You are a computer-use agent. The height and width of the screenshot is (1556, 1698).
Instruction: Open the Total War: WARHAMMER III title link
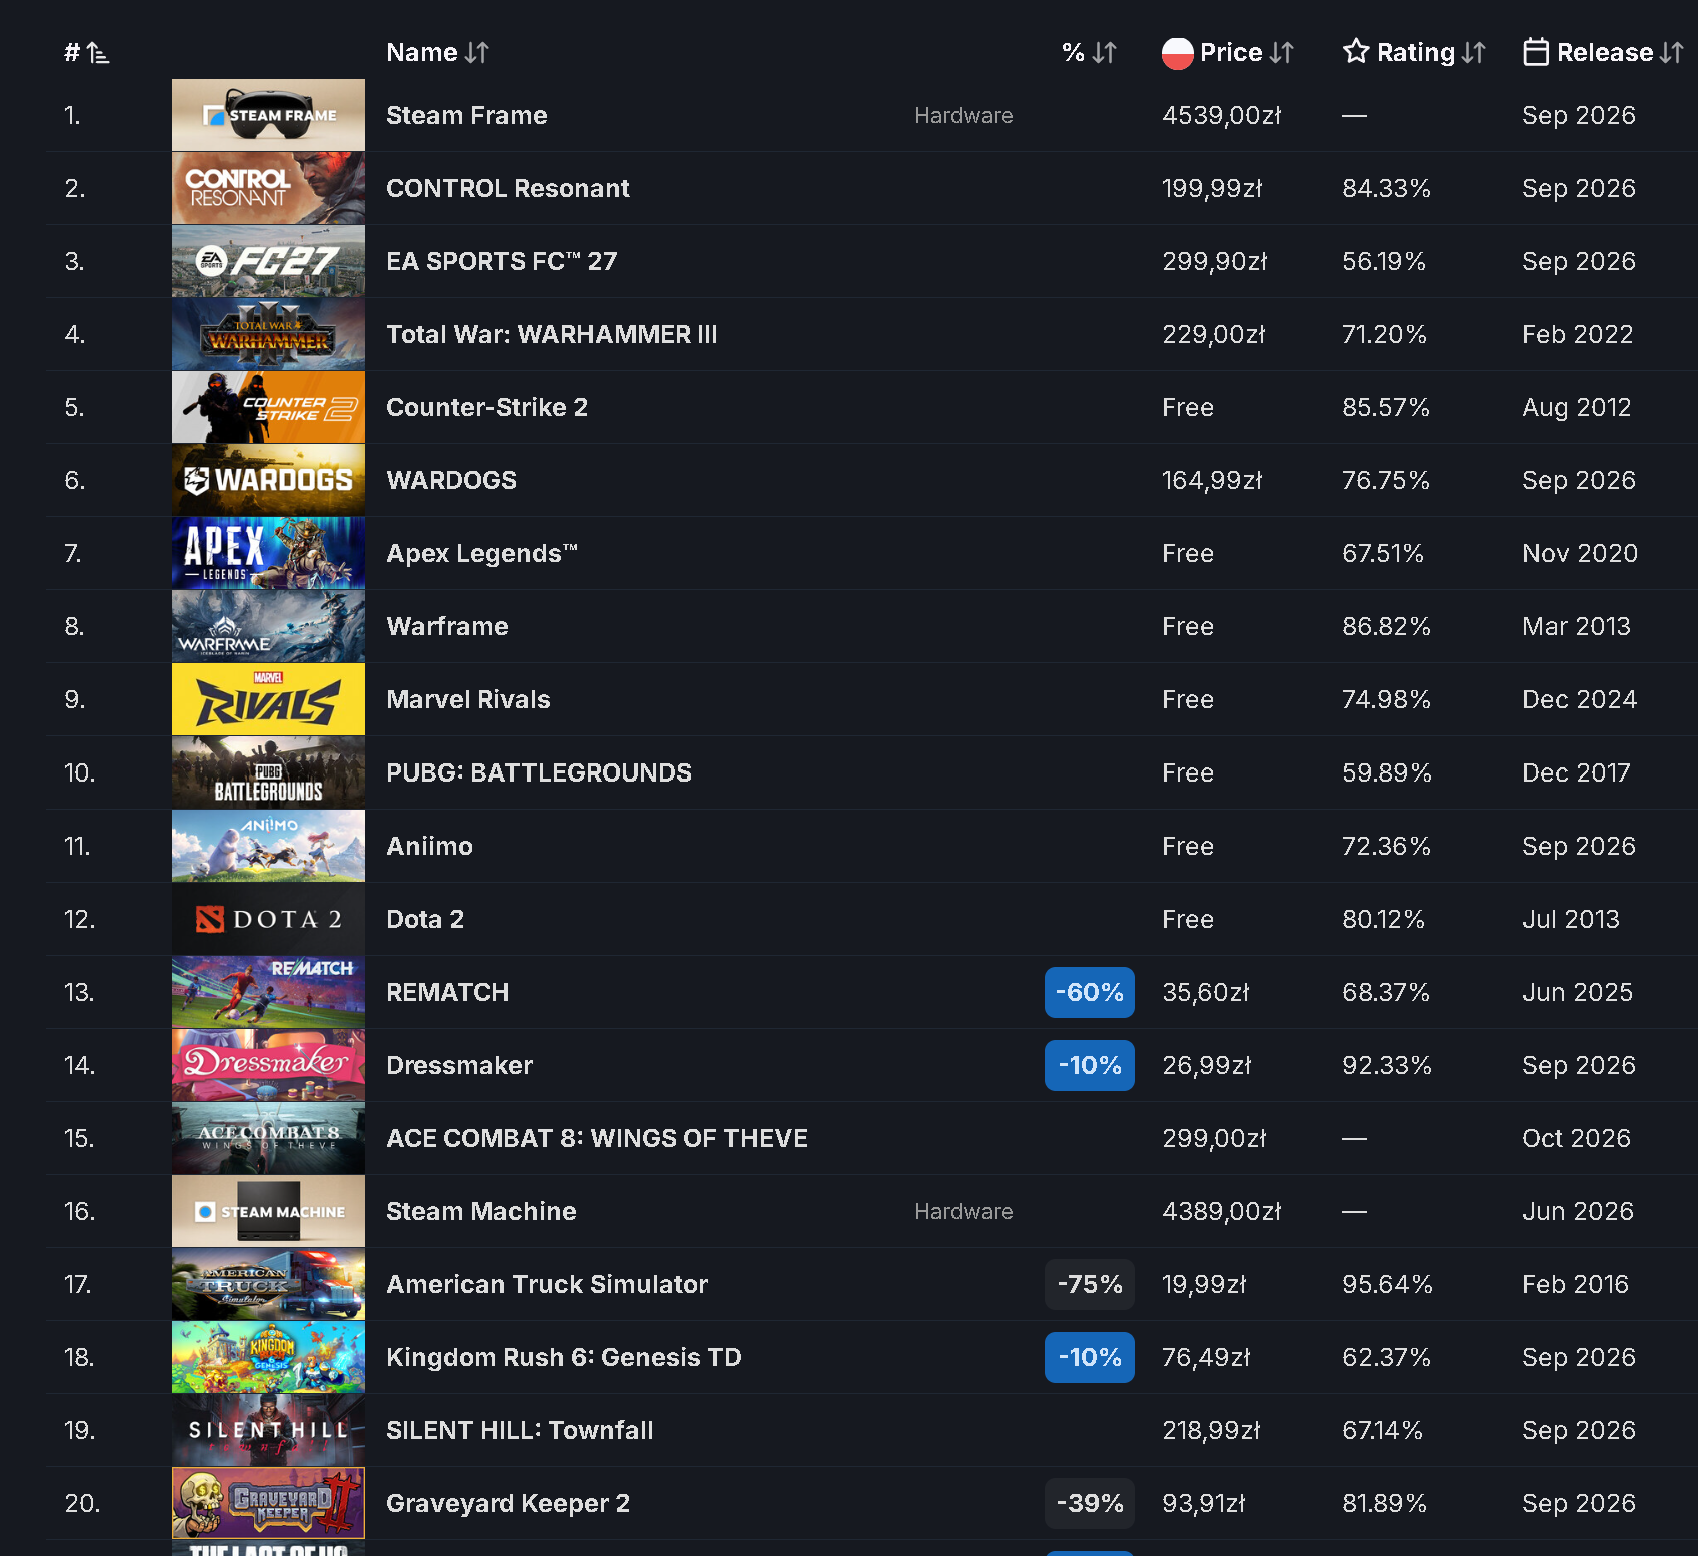[x=552, y=334]
